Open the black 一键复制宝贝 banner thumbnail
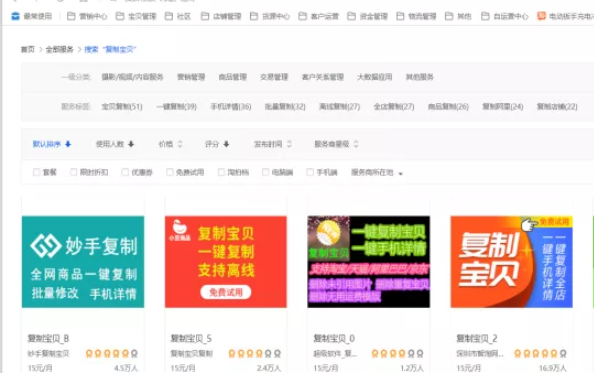Screen dimensions: 594x373 point(369,262)
